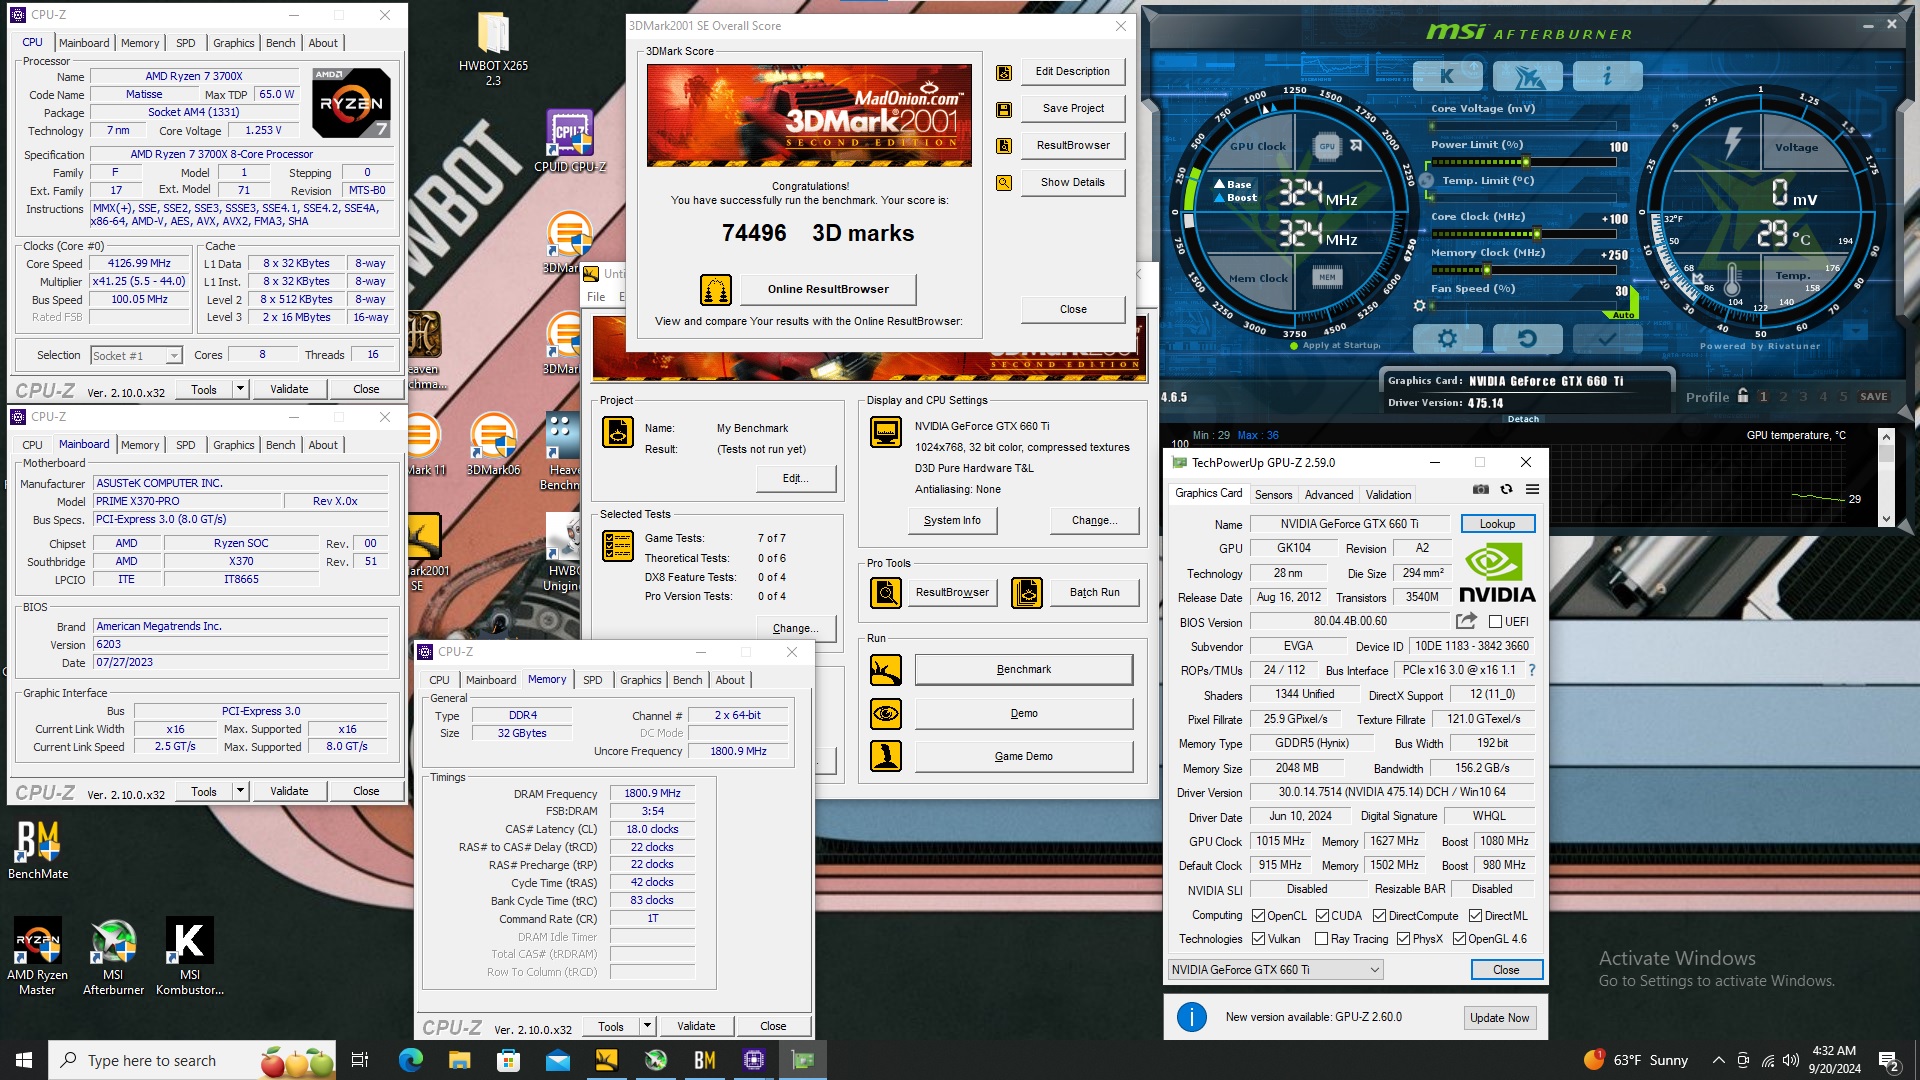Open the Afterburner information (i) button
Viewport: 1920px width, 1080px height.
(1607, 76)
